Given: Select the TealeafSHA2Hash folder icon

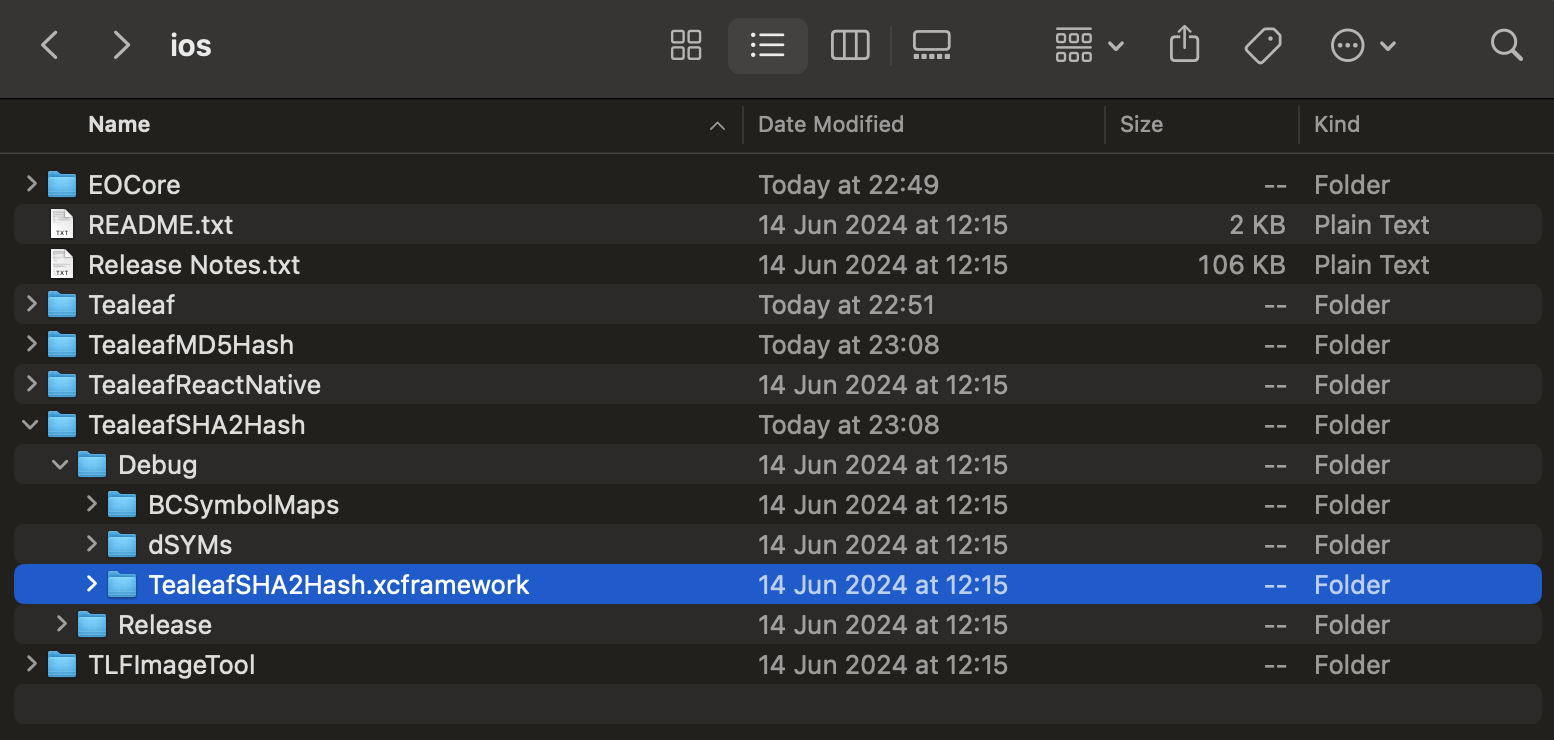Looking at the screenshot, I should pyautogui.click(x=62, y=424).
